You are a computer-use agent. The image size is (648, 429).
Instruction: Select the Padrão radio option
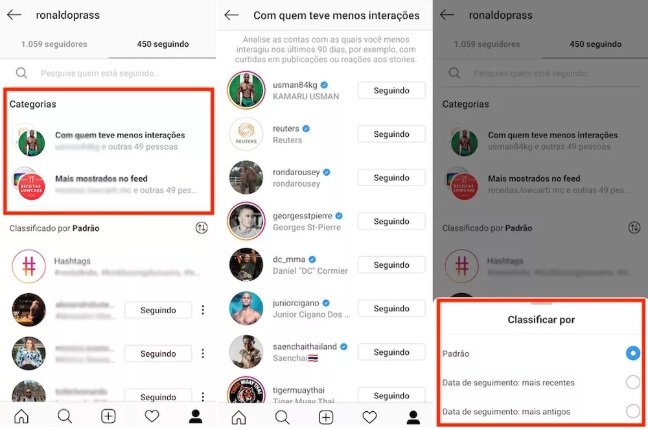[633, 353]
